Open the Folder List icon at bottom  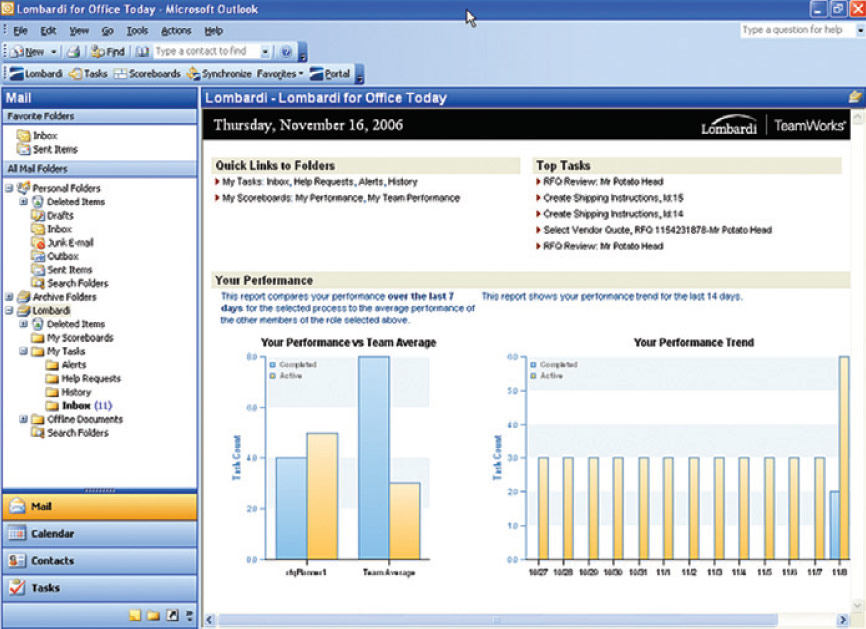(x=153, y=615)
